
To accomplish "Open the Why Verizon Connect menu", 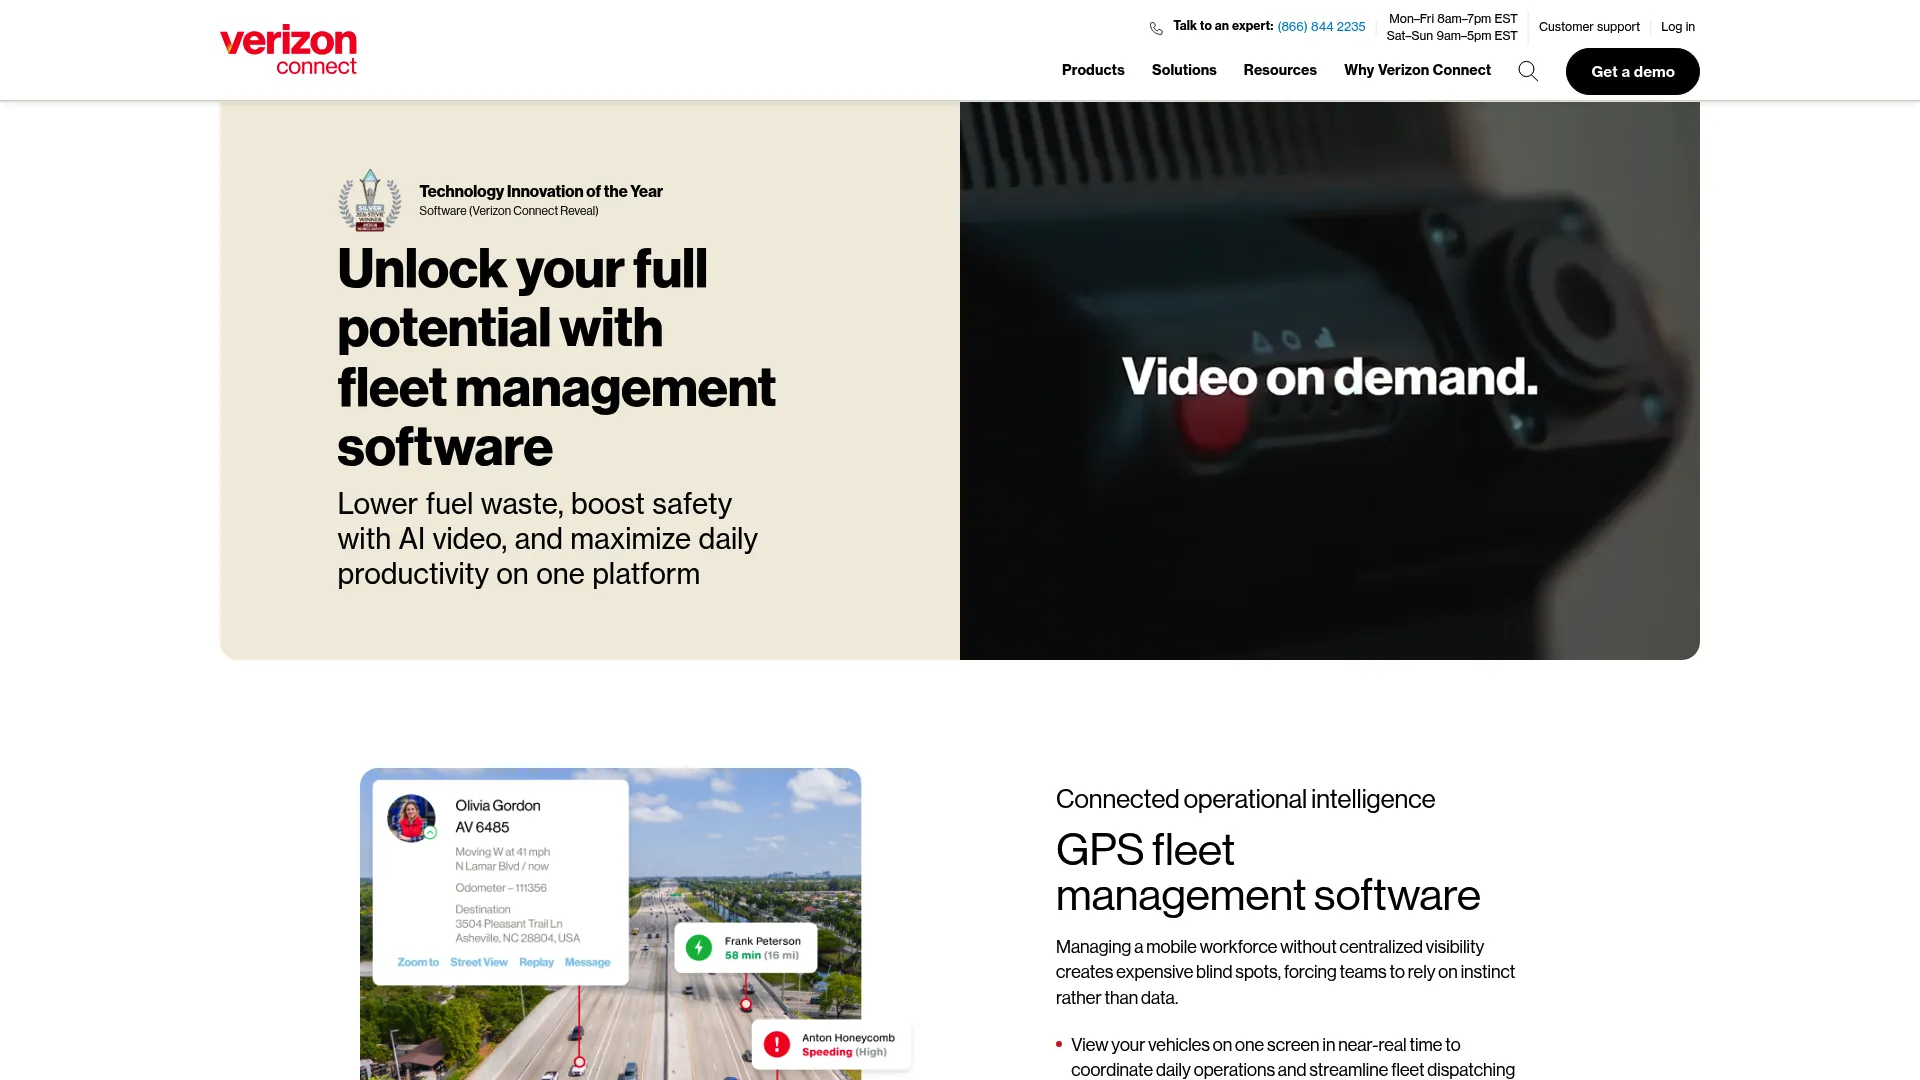I will coord(1417,70).
